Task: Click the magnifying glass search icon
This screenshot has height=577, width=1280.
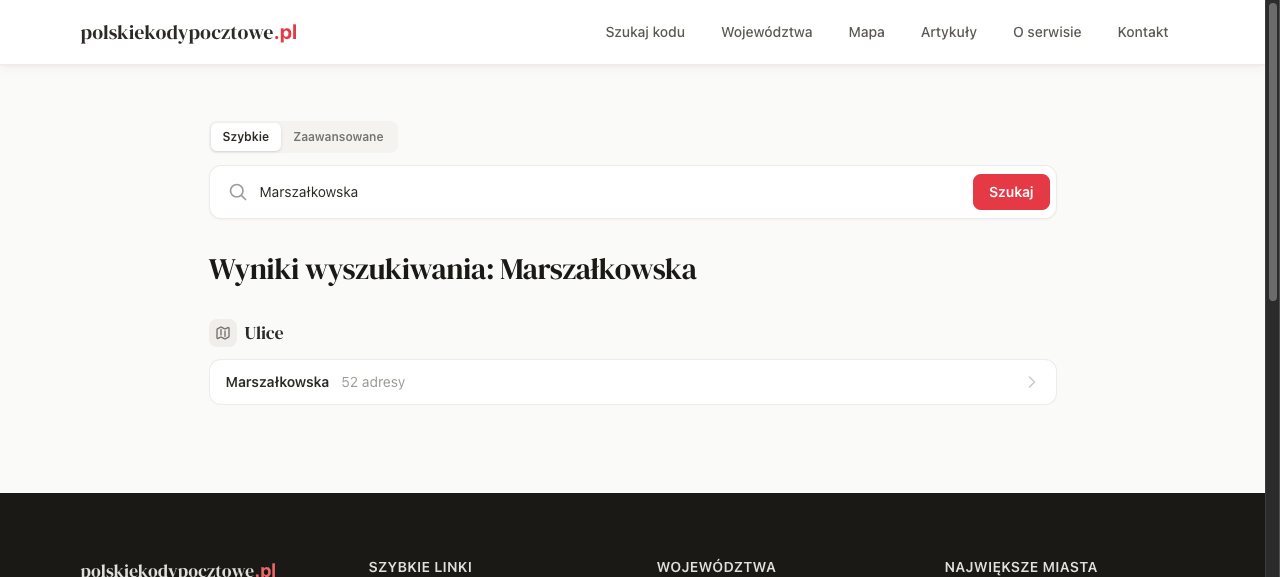Action: click(x=238, y=192)
